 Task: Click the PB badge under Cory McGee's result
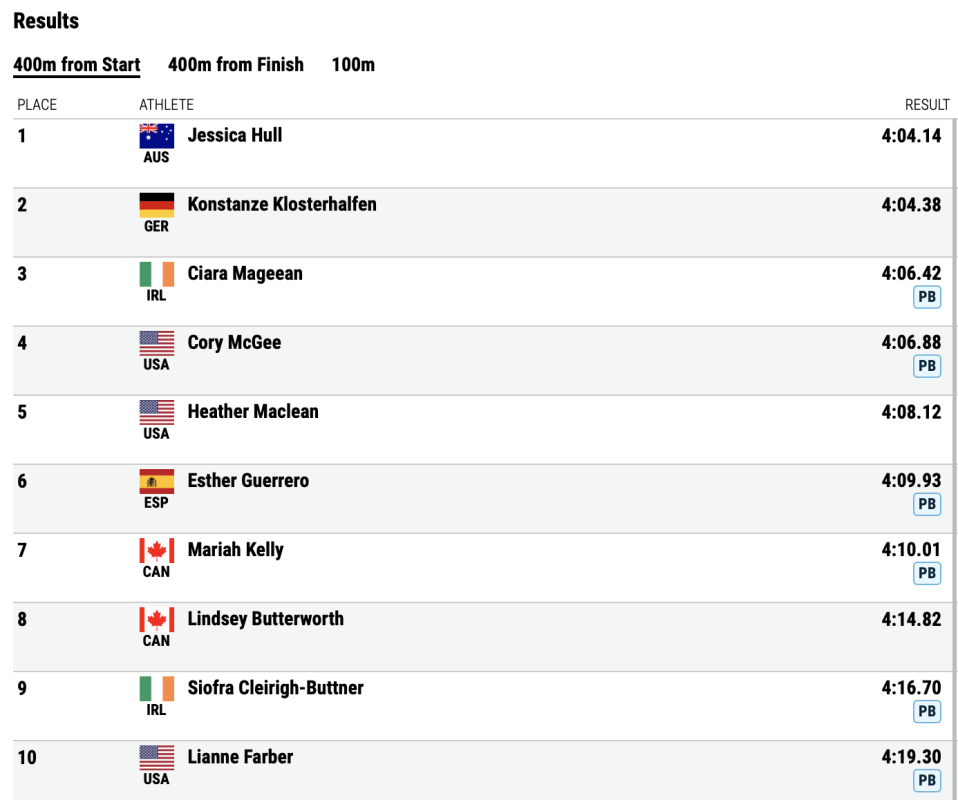click(927, 366)
